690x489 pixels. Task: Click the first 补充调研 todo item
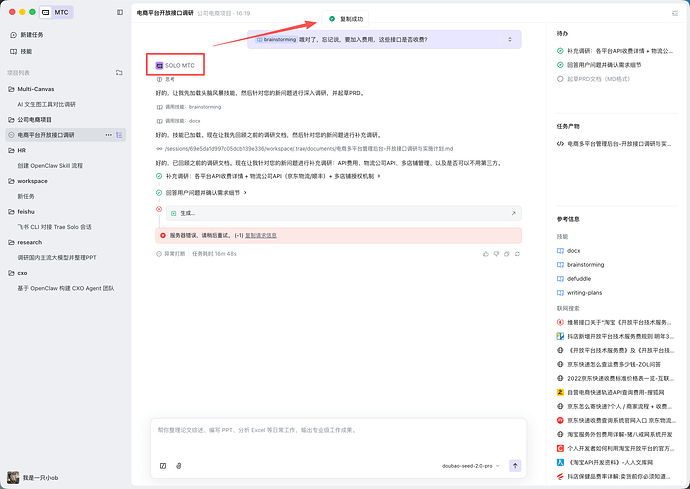coord(615,51)
